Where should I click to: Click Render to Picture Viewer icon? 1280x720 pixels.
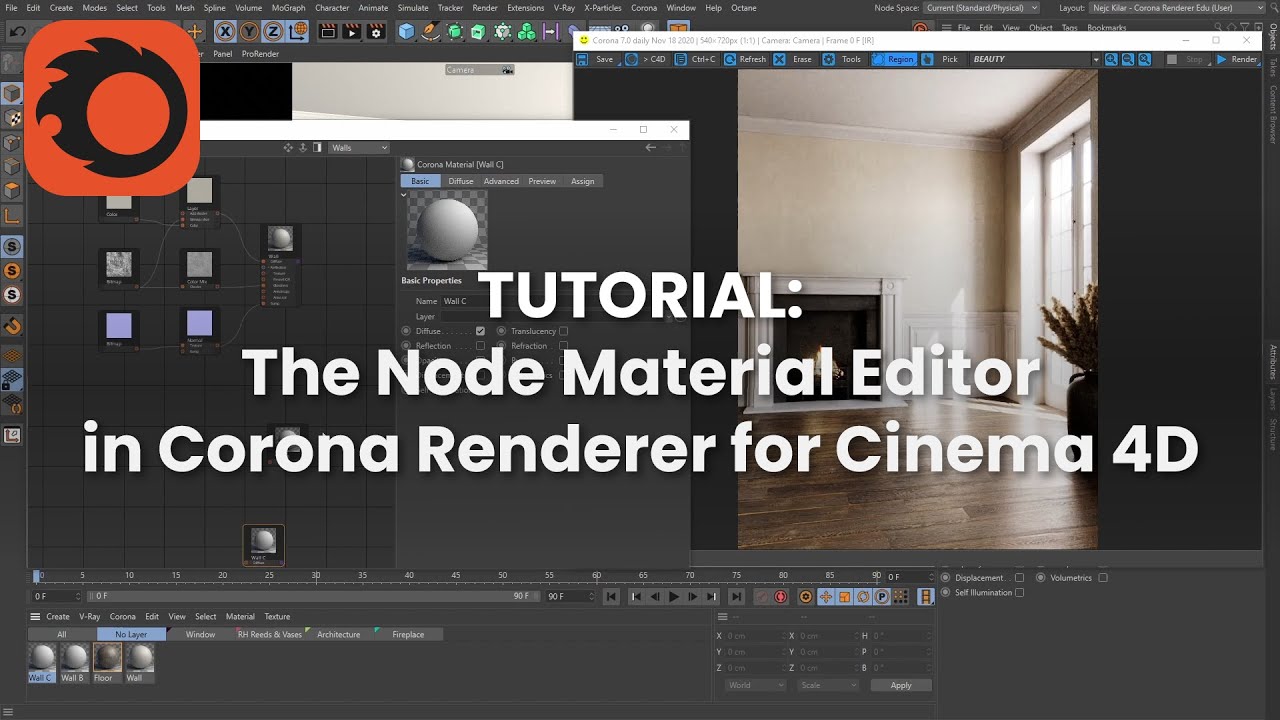click(352, 32)
